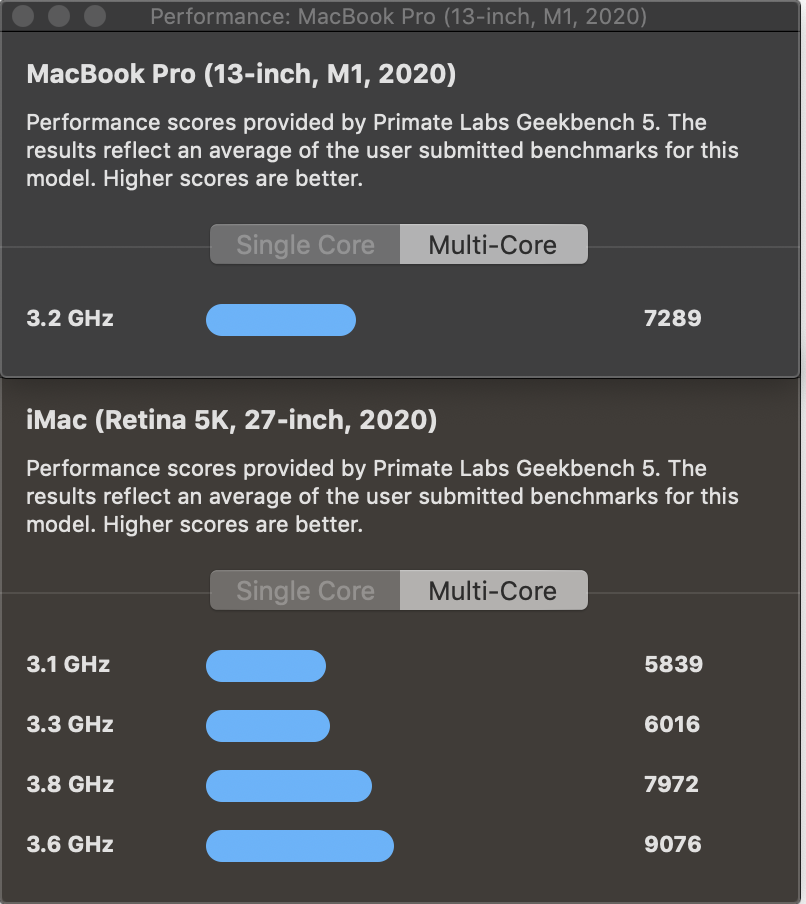
Task: Select Multi-Core tab for MacBook Pro
Action: point(494,244)
